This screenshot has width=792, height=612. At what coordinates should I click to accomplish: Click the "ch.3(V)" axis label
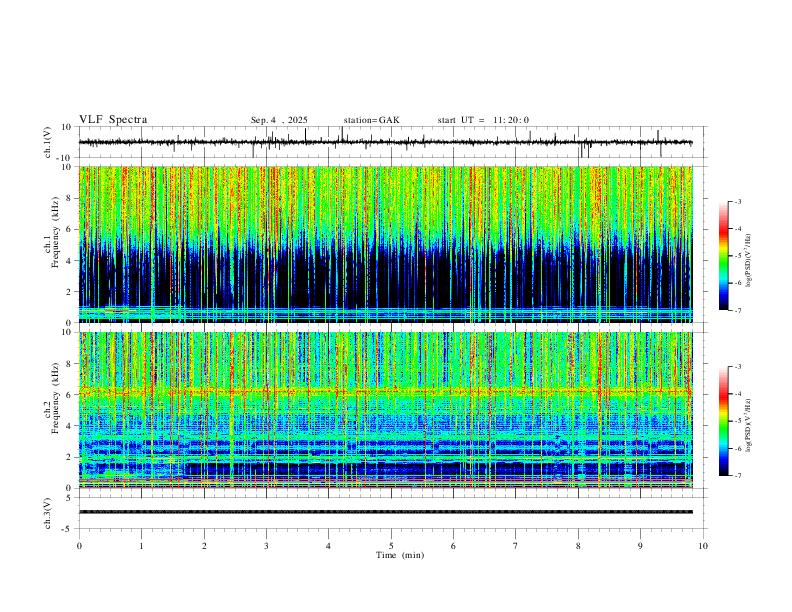pos(48,513)
